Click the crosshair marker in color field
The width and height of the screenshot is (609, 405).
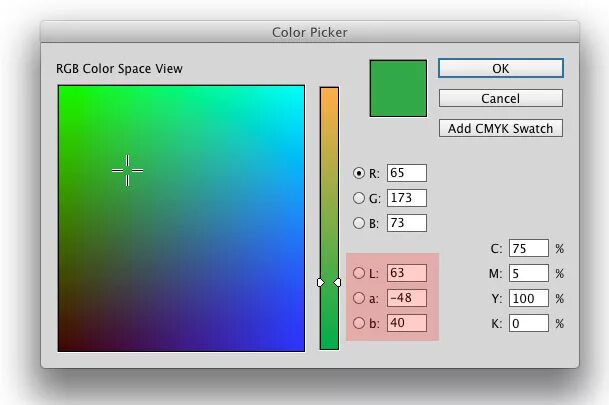pos(127,170)
